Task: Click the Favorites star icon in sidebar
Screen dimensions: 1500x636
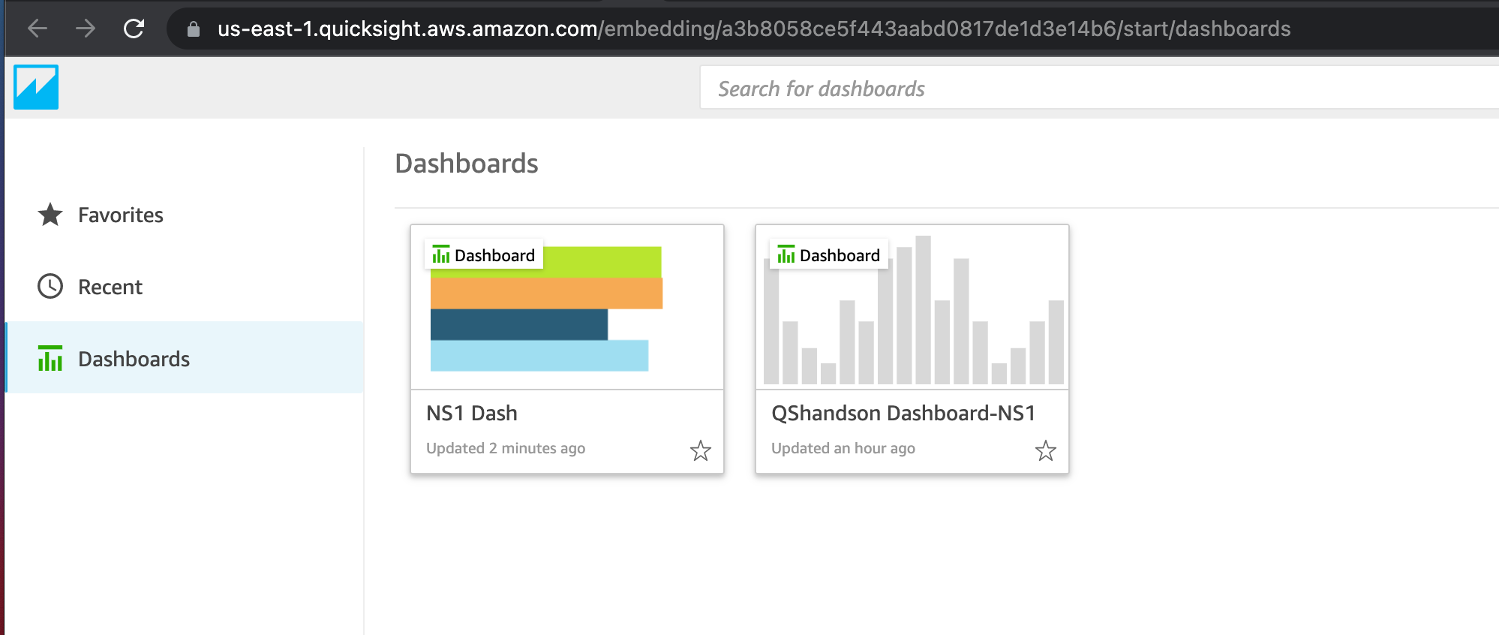Action: 50,215
